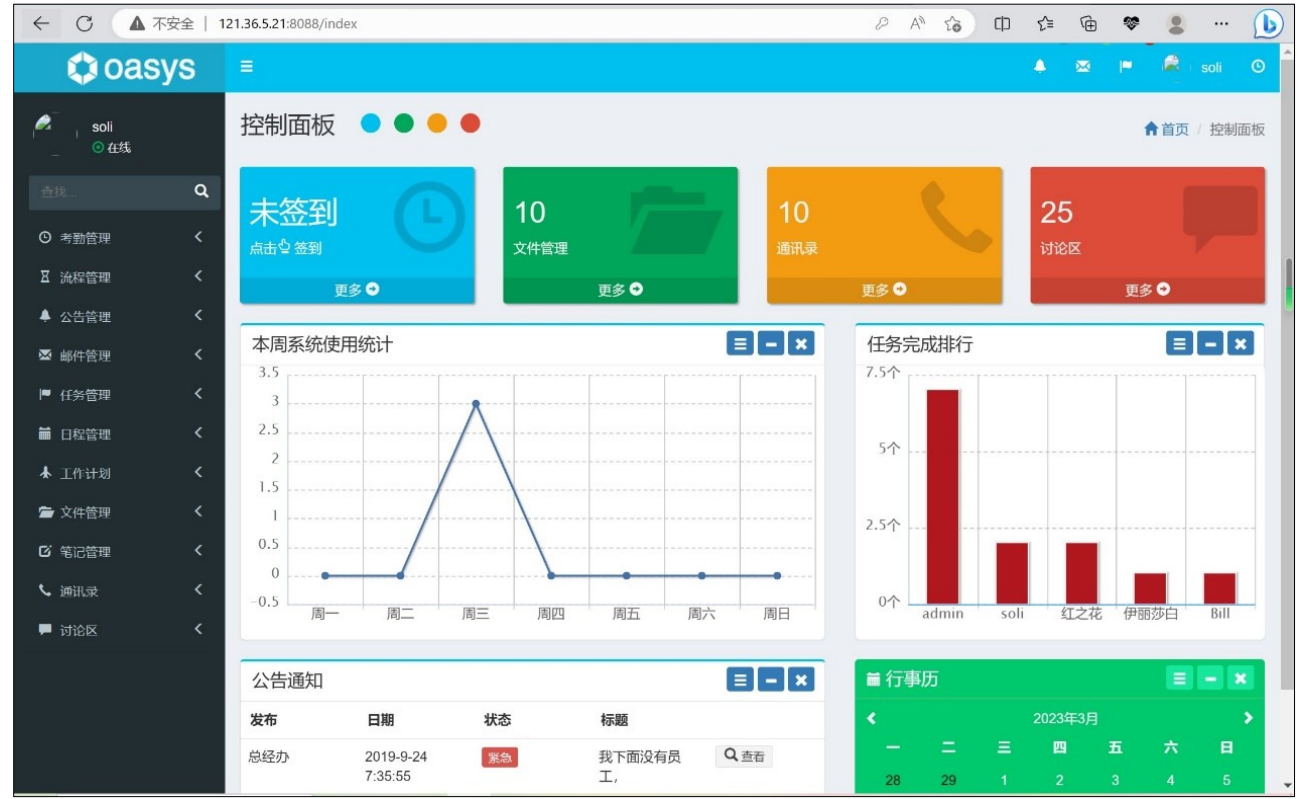Open the 公告通知 panel menu icon
This screenshot has width=1300, height=799.
740,680
